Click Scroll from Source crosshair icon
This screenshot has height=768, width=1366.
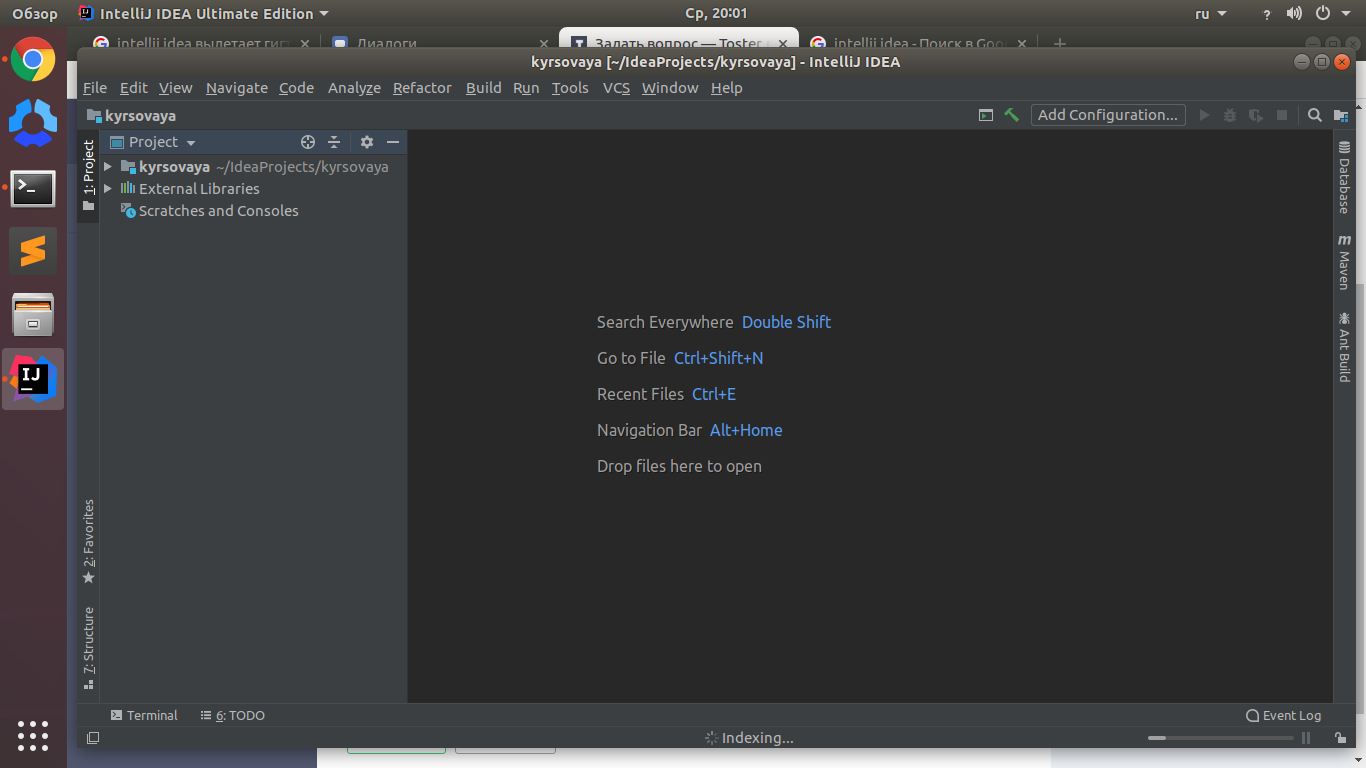pyautogui.click(x=308, y=142)
